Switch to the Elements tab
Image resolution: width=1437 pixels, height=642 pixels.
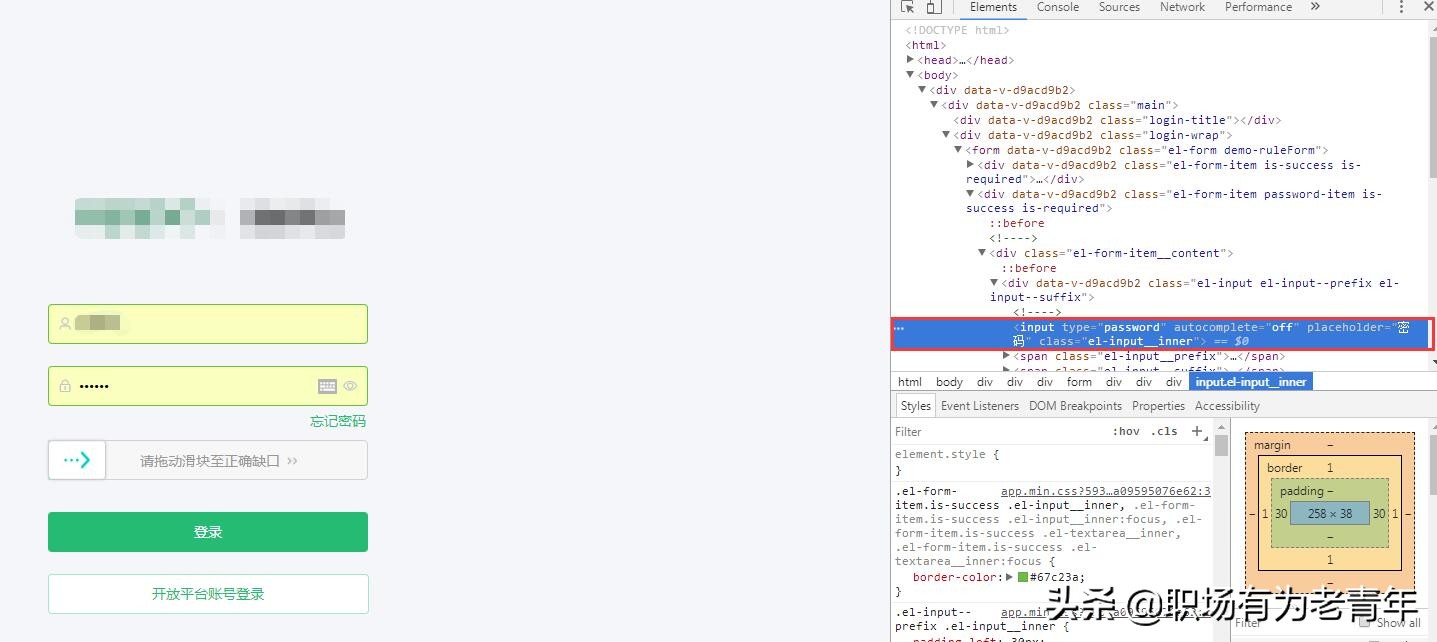point(993,7)
